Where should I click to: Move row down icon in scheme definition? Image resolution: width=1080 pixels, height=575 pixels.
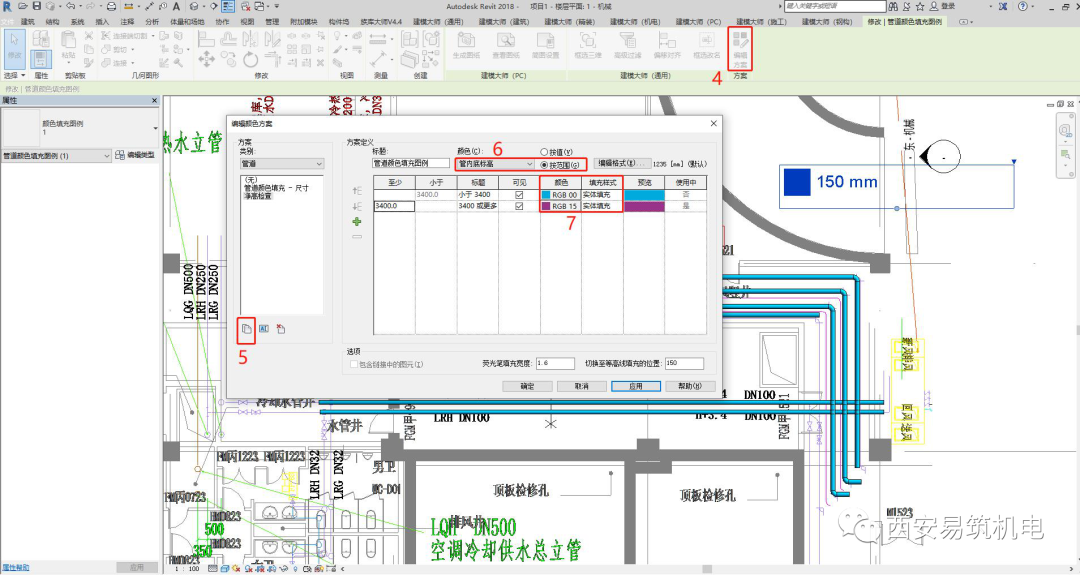click(357, 207)
